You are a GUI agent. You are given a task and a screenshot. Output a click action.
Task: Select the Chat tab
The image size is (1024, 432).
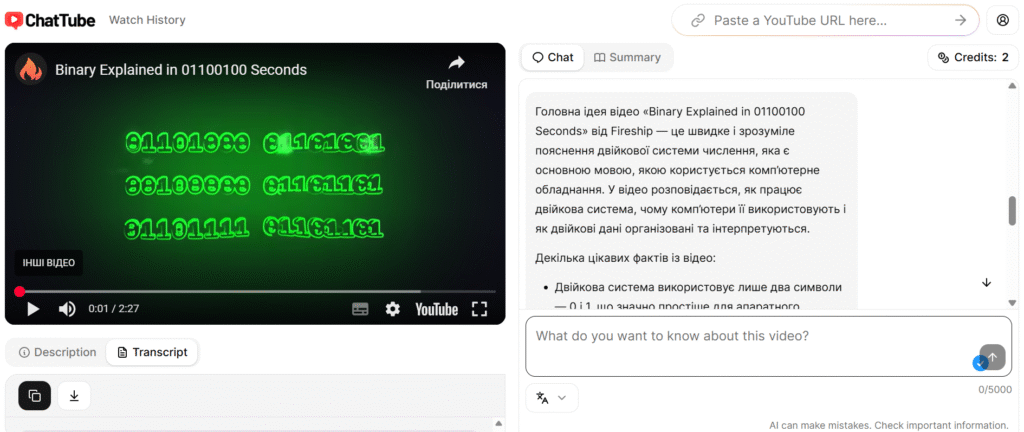pos(552,57)
